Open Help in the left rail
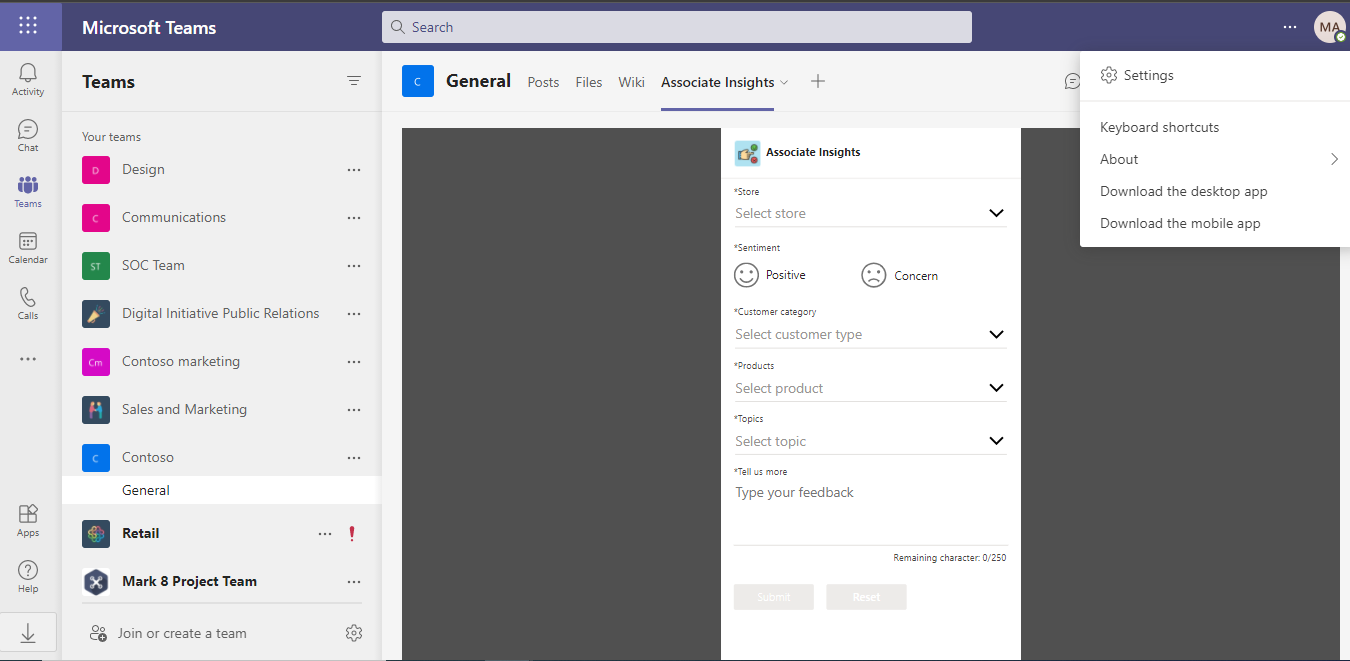This screenshot has width=1350, height=661. (28, 576)
